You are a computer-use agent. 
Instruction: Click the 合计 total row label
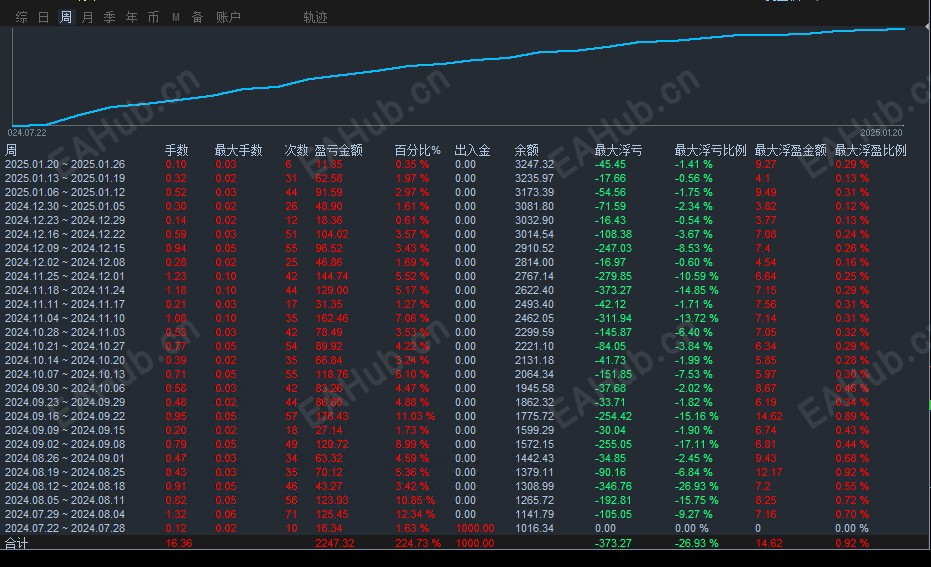click(16, 543)
